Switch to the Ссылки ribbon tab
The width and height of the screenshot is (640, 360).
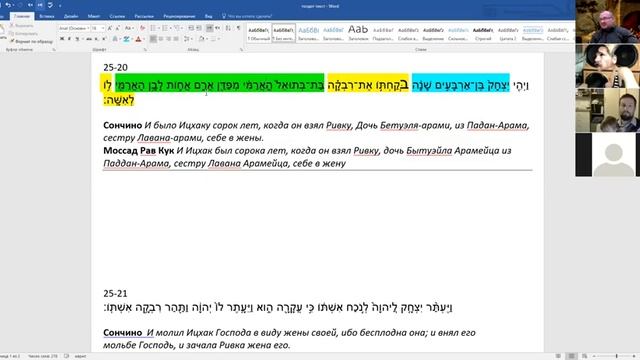click(117, 16)
